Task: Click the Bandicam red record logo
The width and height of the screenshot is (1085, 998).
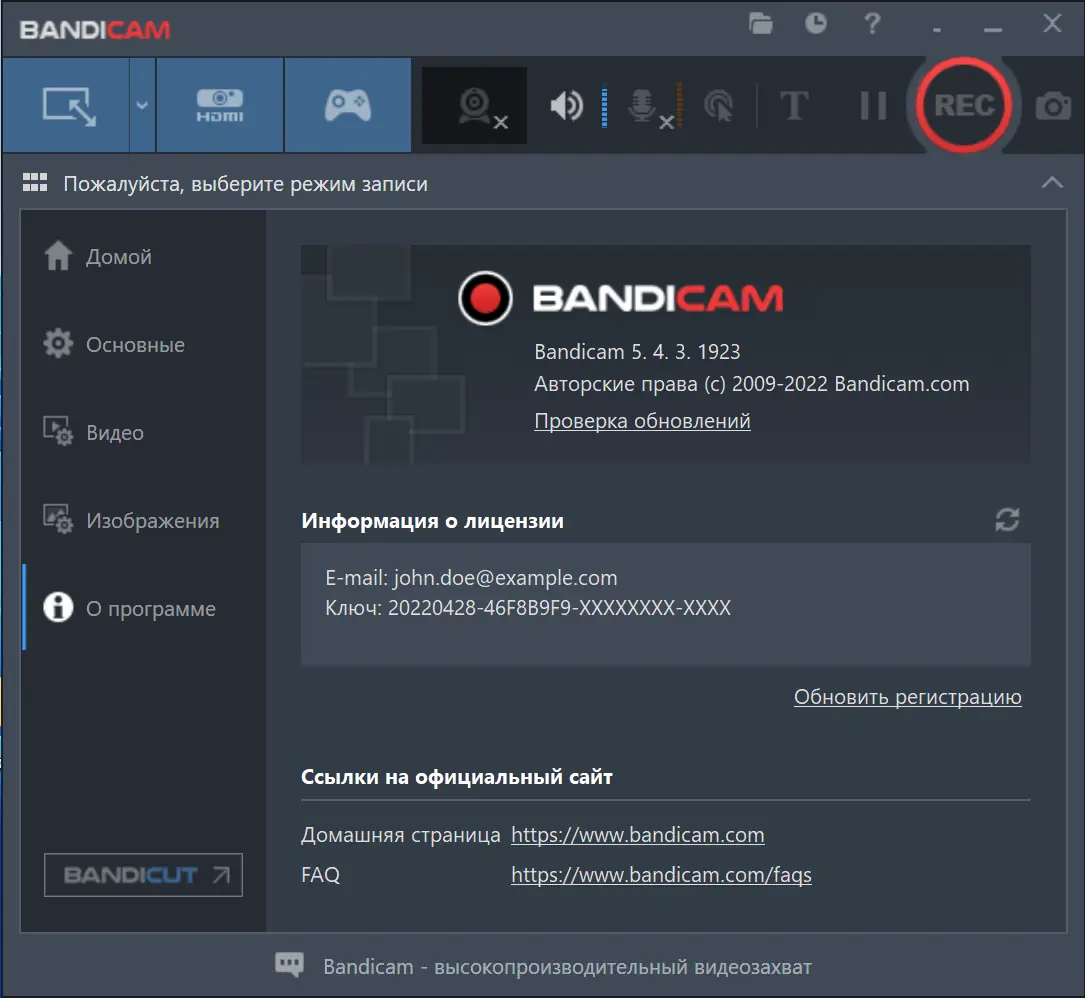Action: click(485, 298)
